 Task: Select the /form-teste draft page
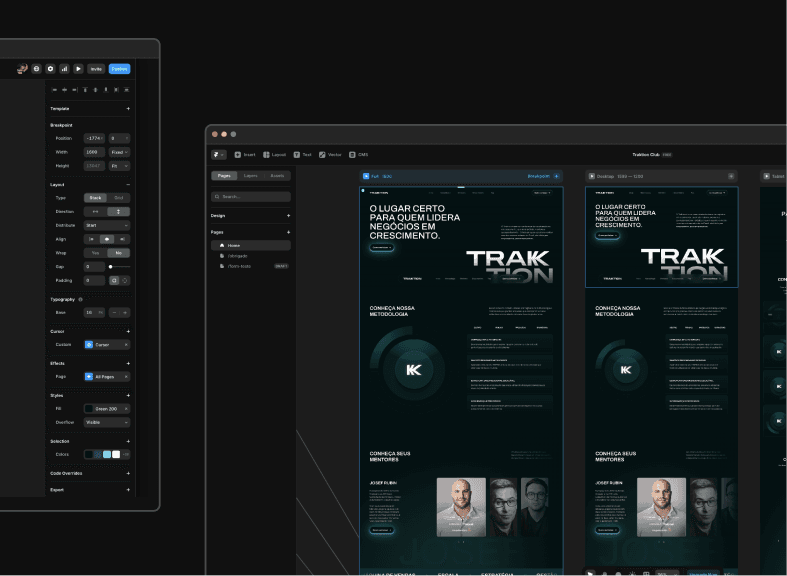pyautogui.click(x=251, y=266)
